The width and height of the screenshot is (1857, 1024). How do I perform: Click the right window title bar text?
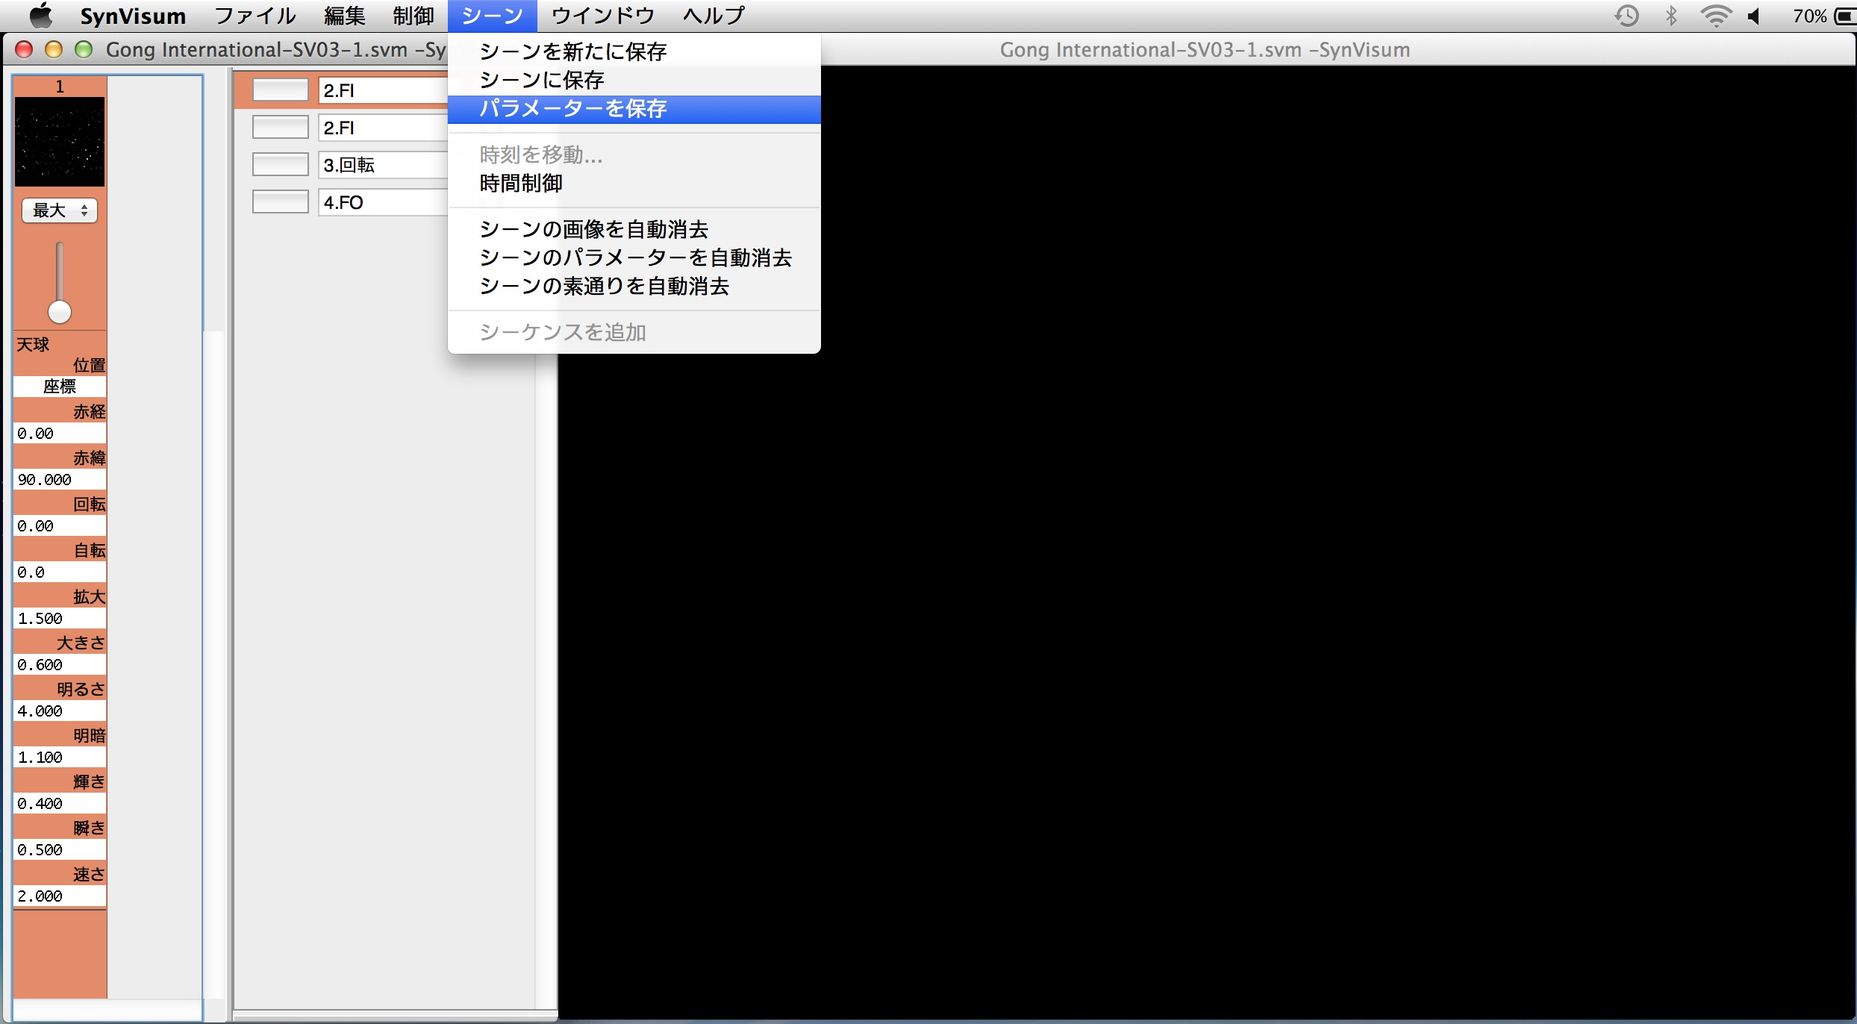click(1205, 50)
